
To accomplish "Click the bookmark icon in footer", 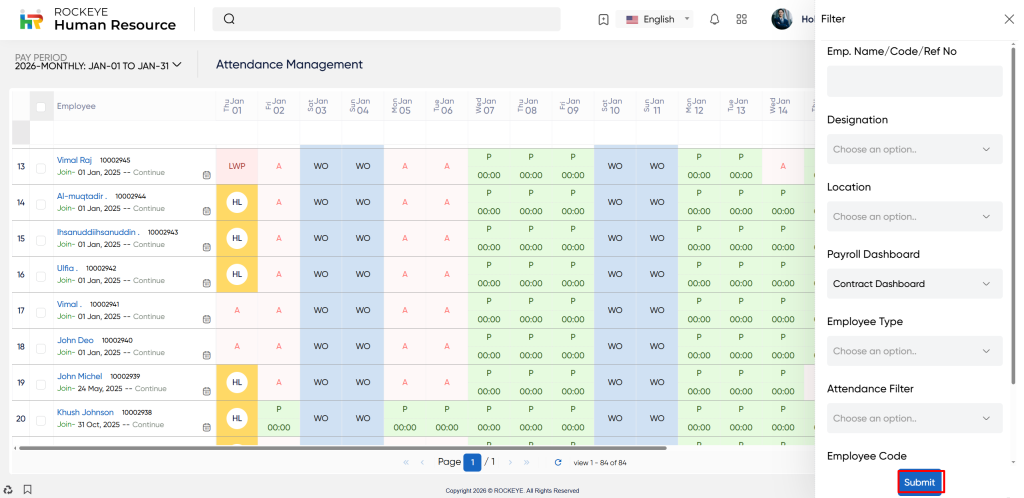I will (x=27, y=489).
